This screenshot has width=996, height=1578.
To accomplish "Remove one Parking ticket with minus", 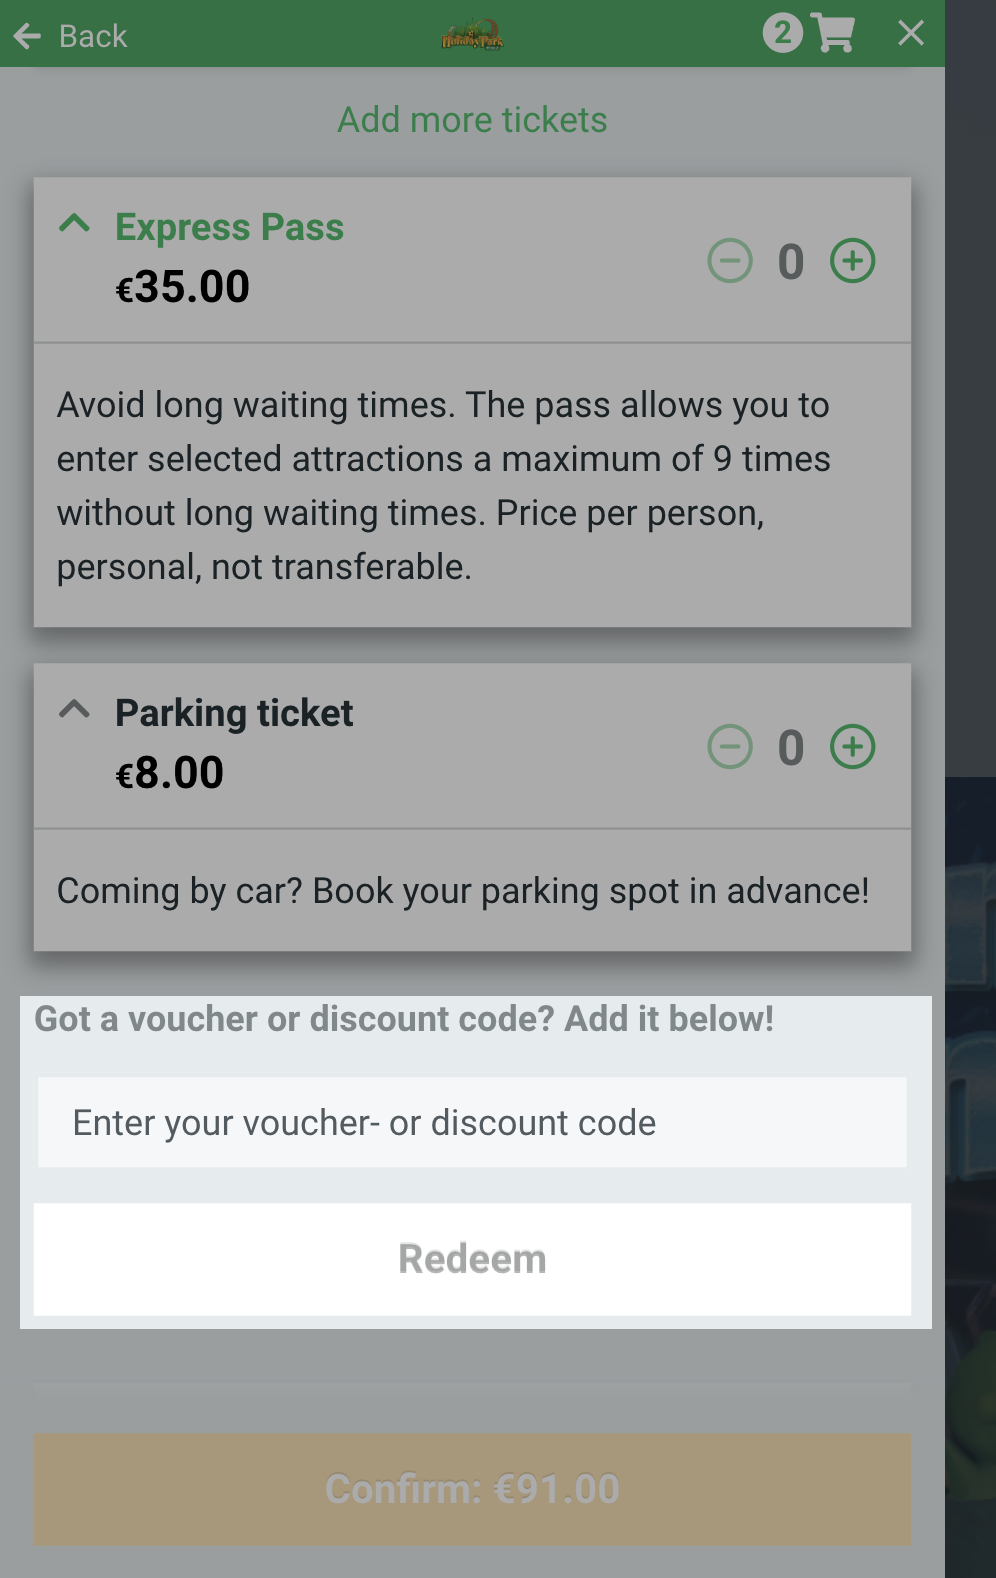I will click(730, 747).
